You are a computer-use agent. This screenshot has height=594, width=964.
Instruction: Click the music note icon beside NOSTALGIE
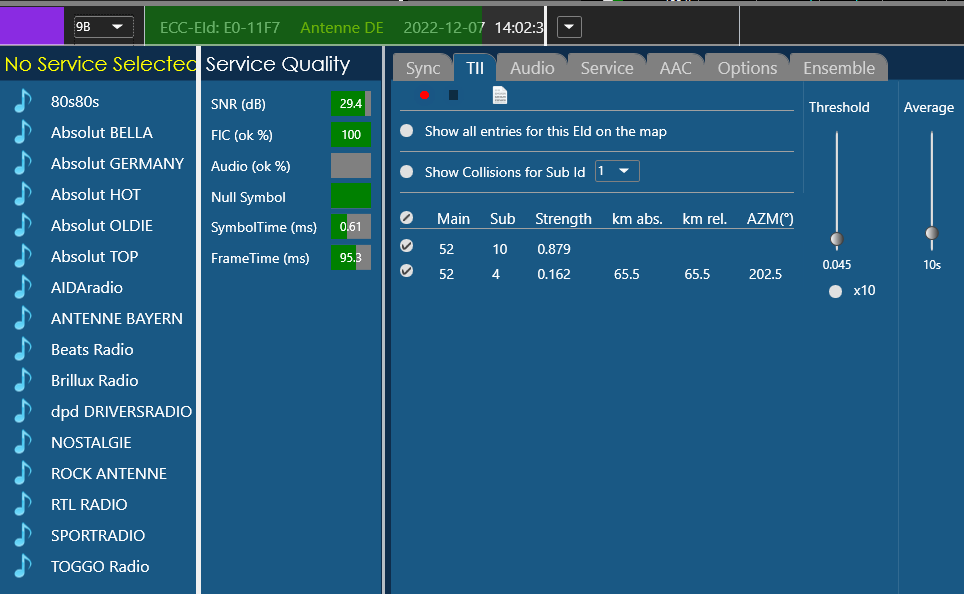23,442
